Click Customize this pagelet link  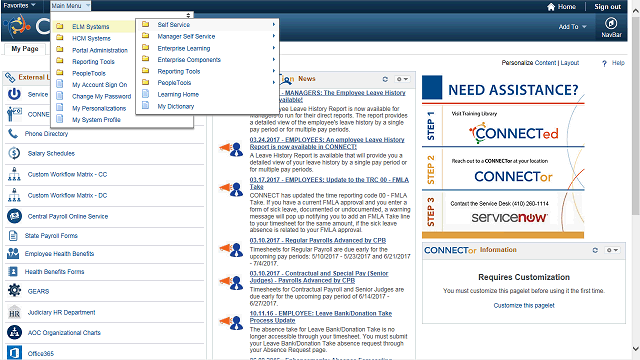(524, 305)
